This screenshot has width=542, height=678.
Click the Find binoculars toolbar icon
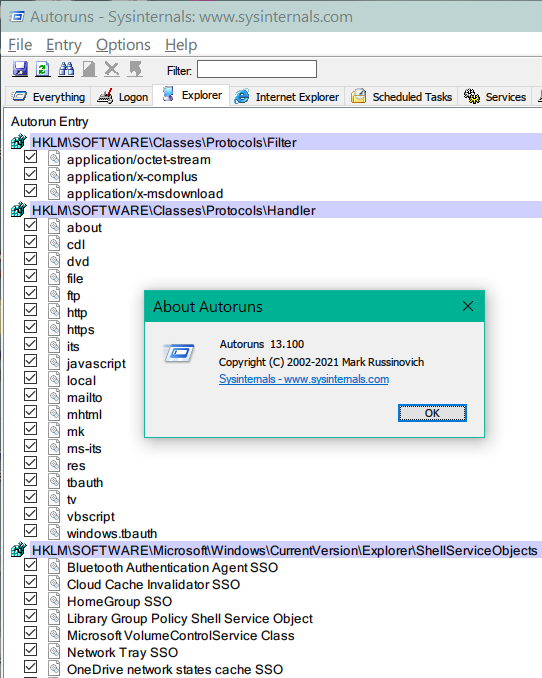click(x=66, y=69)
